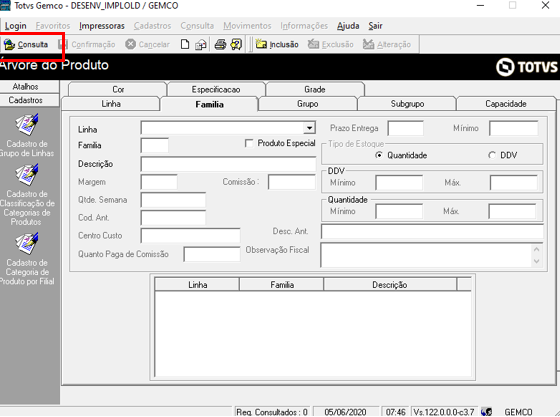Select the DDV radio button

pos(492,155)
